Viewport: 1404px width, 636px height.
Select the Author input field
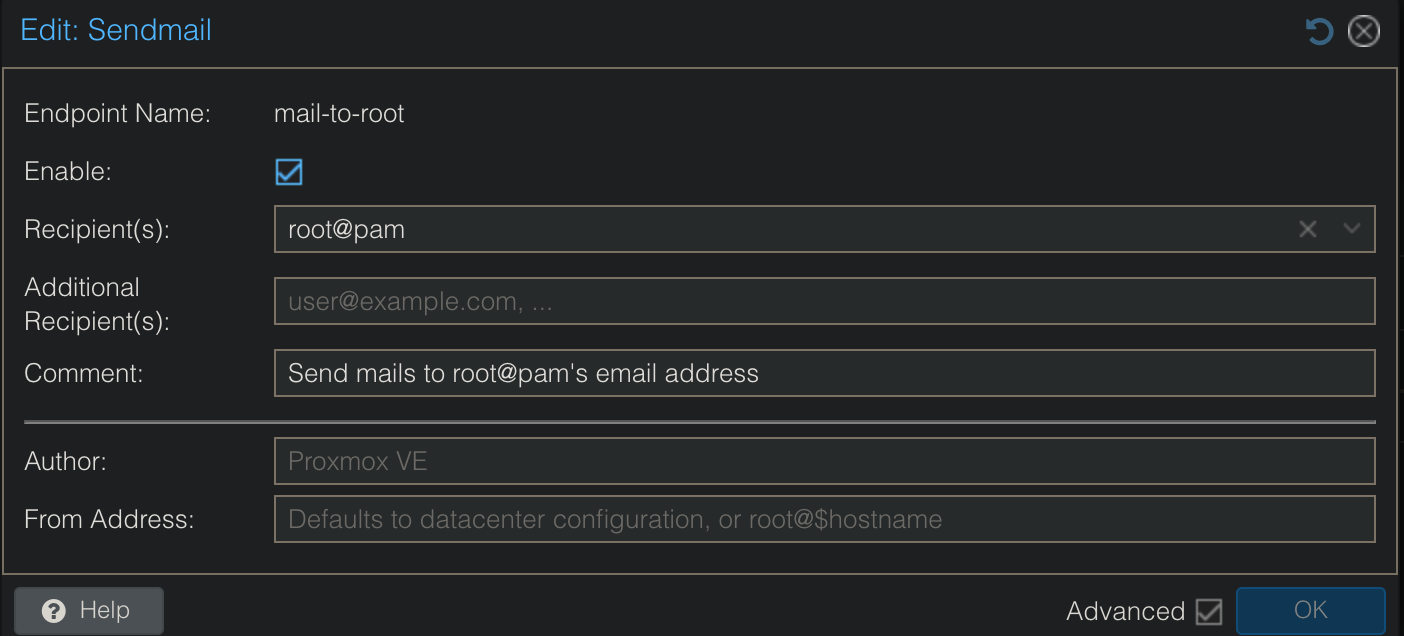(x=824, y=461)
